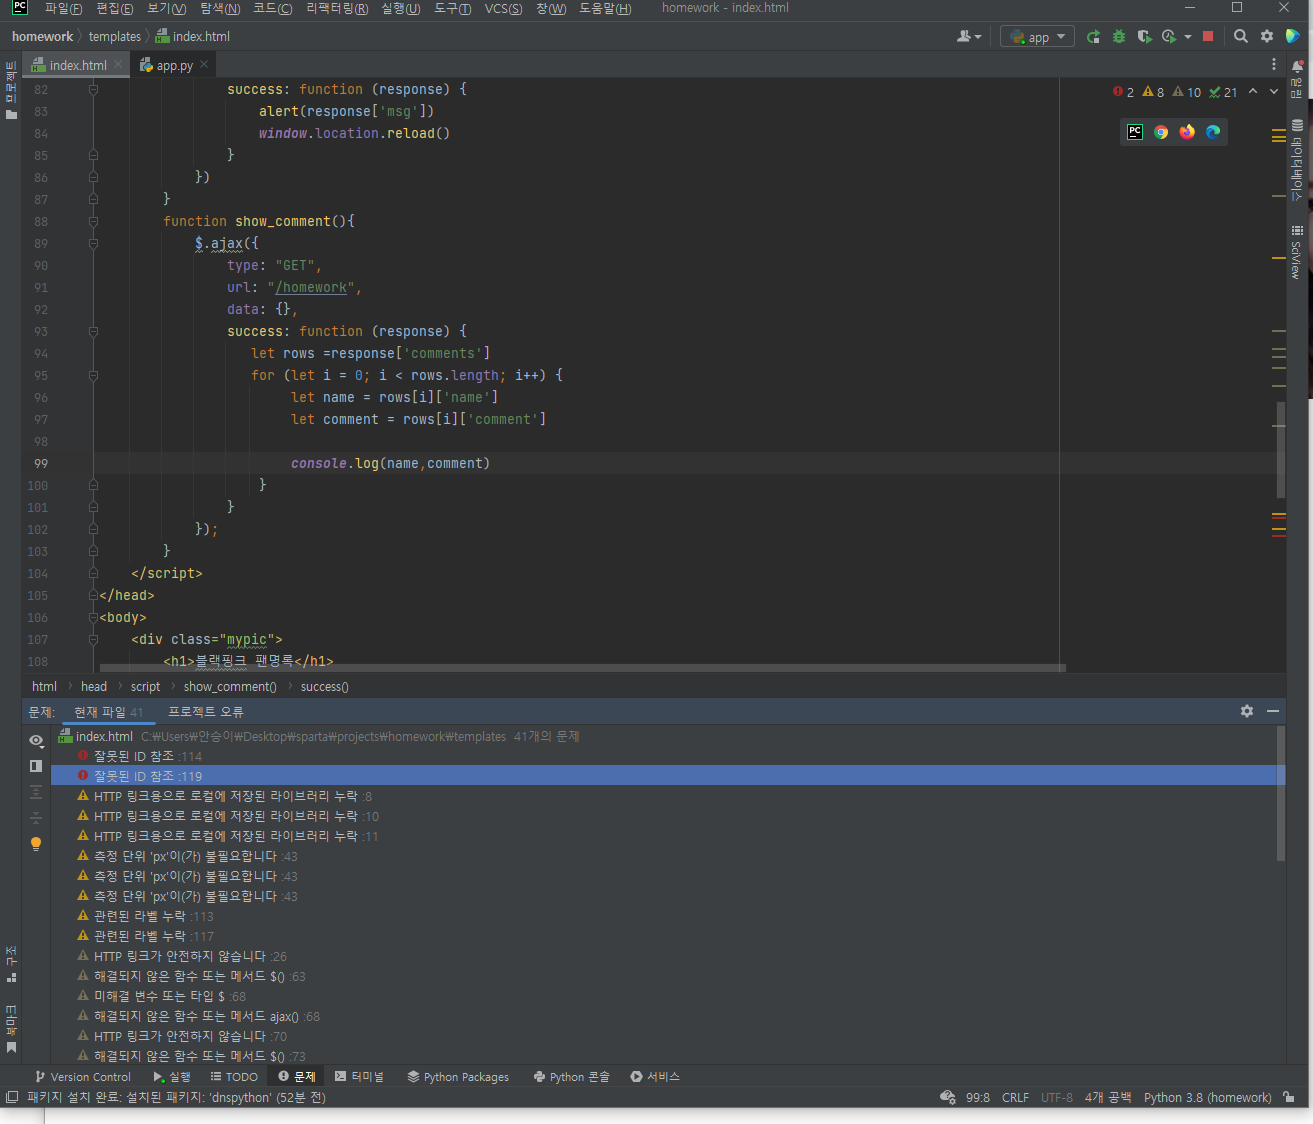Toggle read-only lock icon in status bar
Image resolution: width=1313 pixels, height=1124 pixels.
pyautogui.click(x=1290, y=1097)
